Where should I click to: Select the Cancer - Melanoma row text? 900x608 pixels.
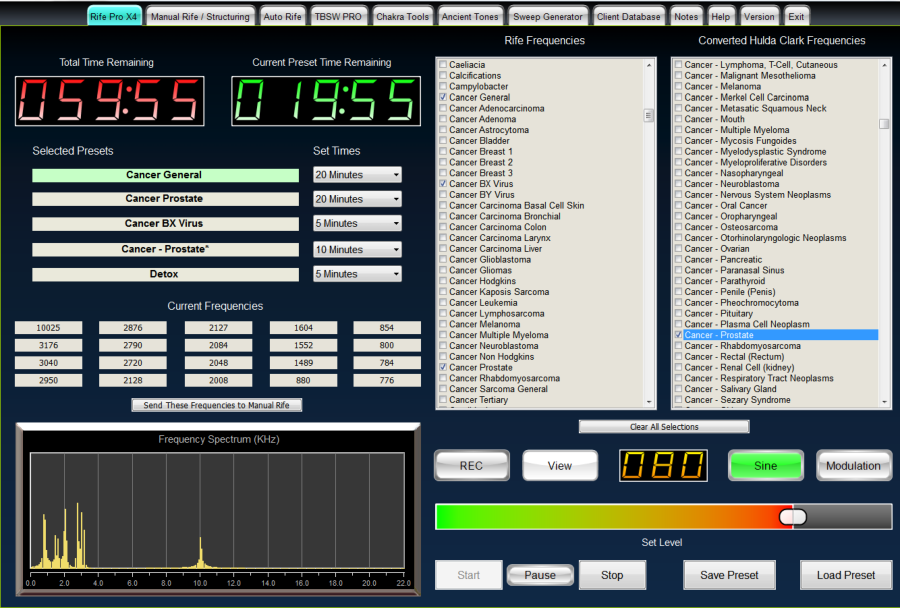[x=723, y=86]
